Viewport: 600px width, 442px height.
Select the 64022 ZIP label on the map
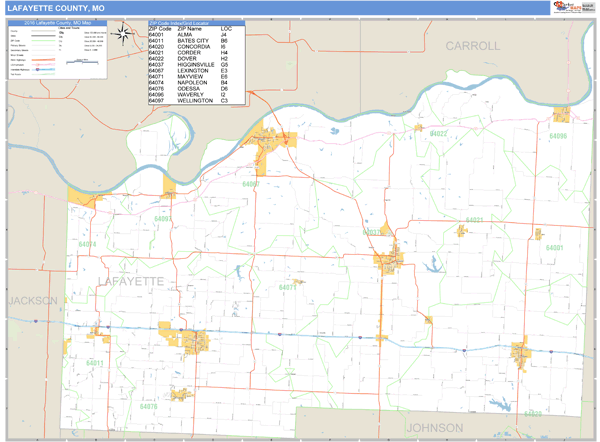point(438,133)
